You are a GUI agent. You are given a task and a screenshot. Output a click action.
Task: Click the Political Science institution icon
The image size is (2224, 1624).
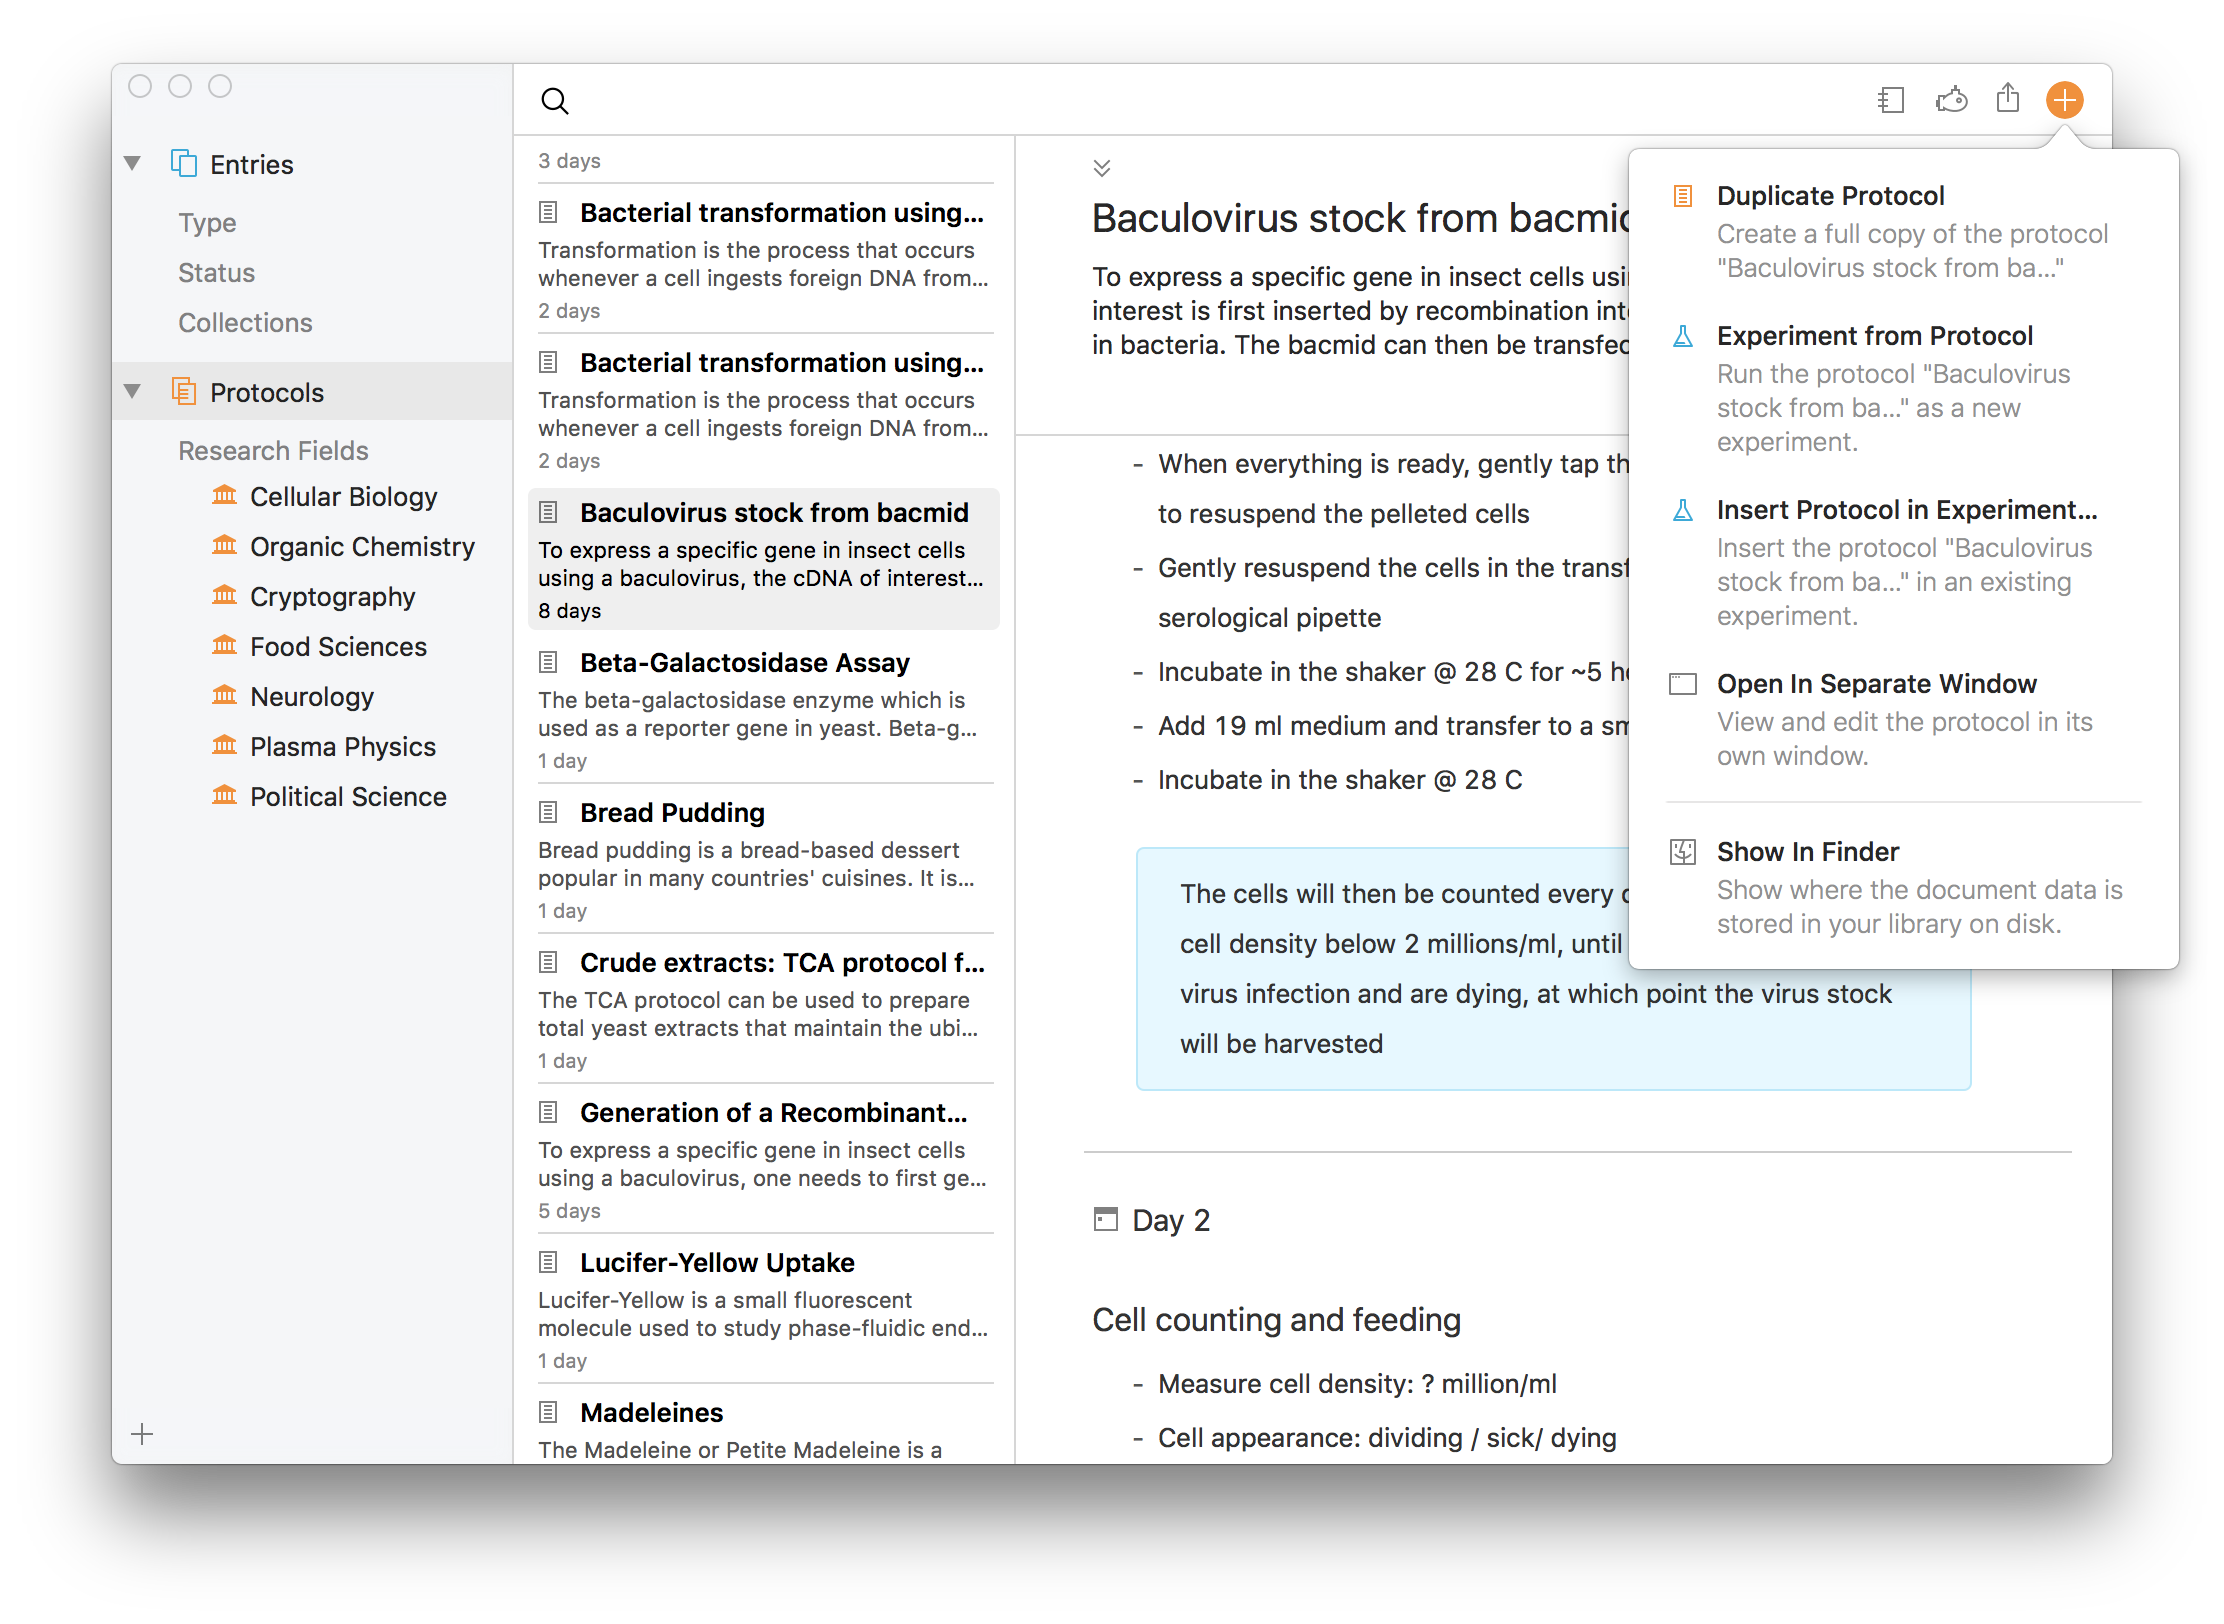coord(225,795)
